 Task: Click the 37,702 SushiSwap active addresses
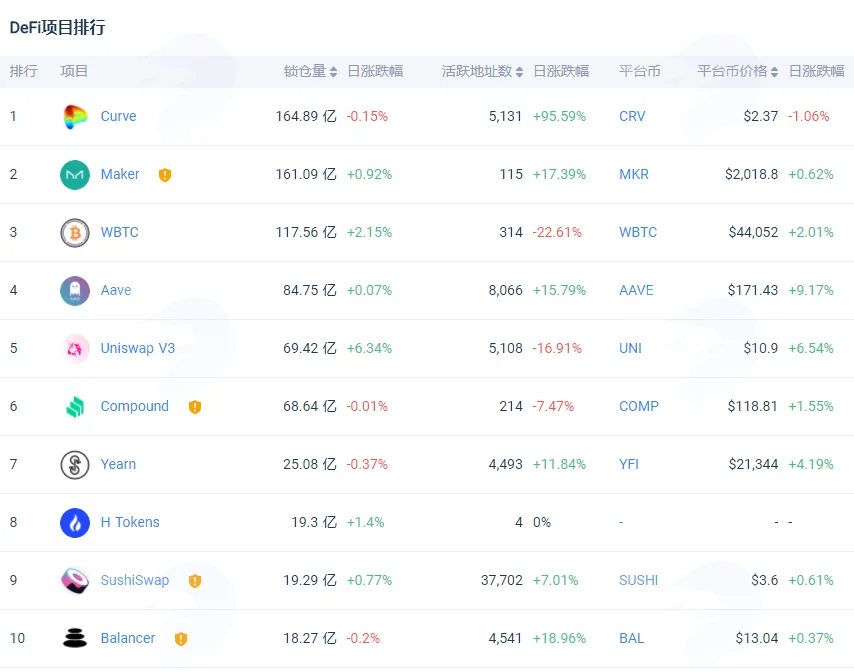coord(502,580)
